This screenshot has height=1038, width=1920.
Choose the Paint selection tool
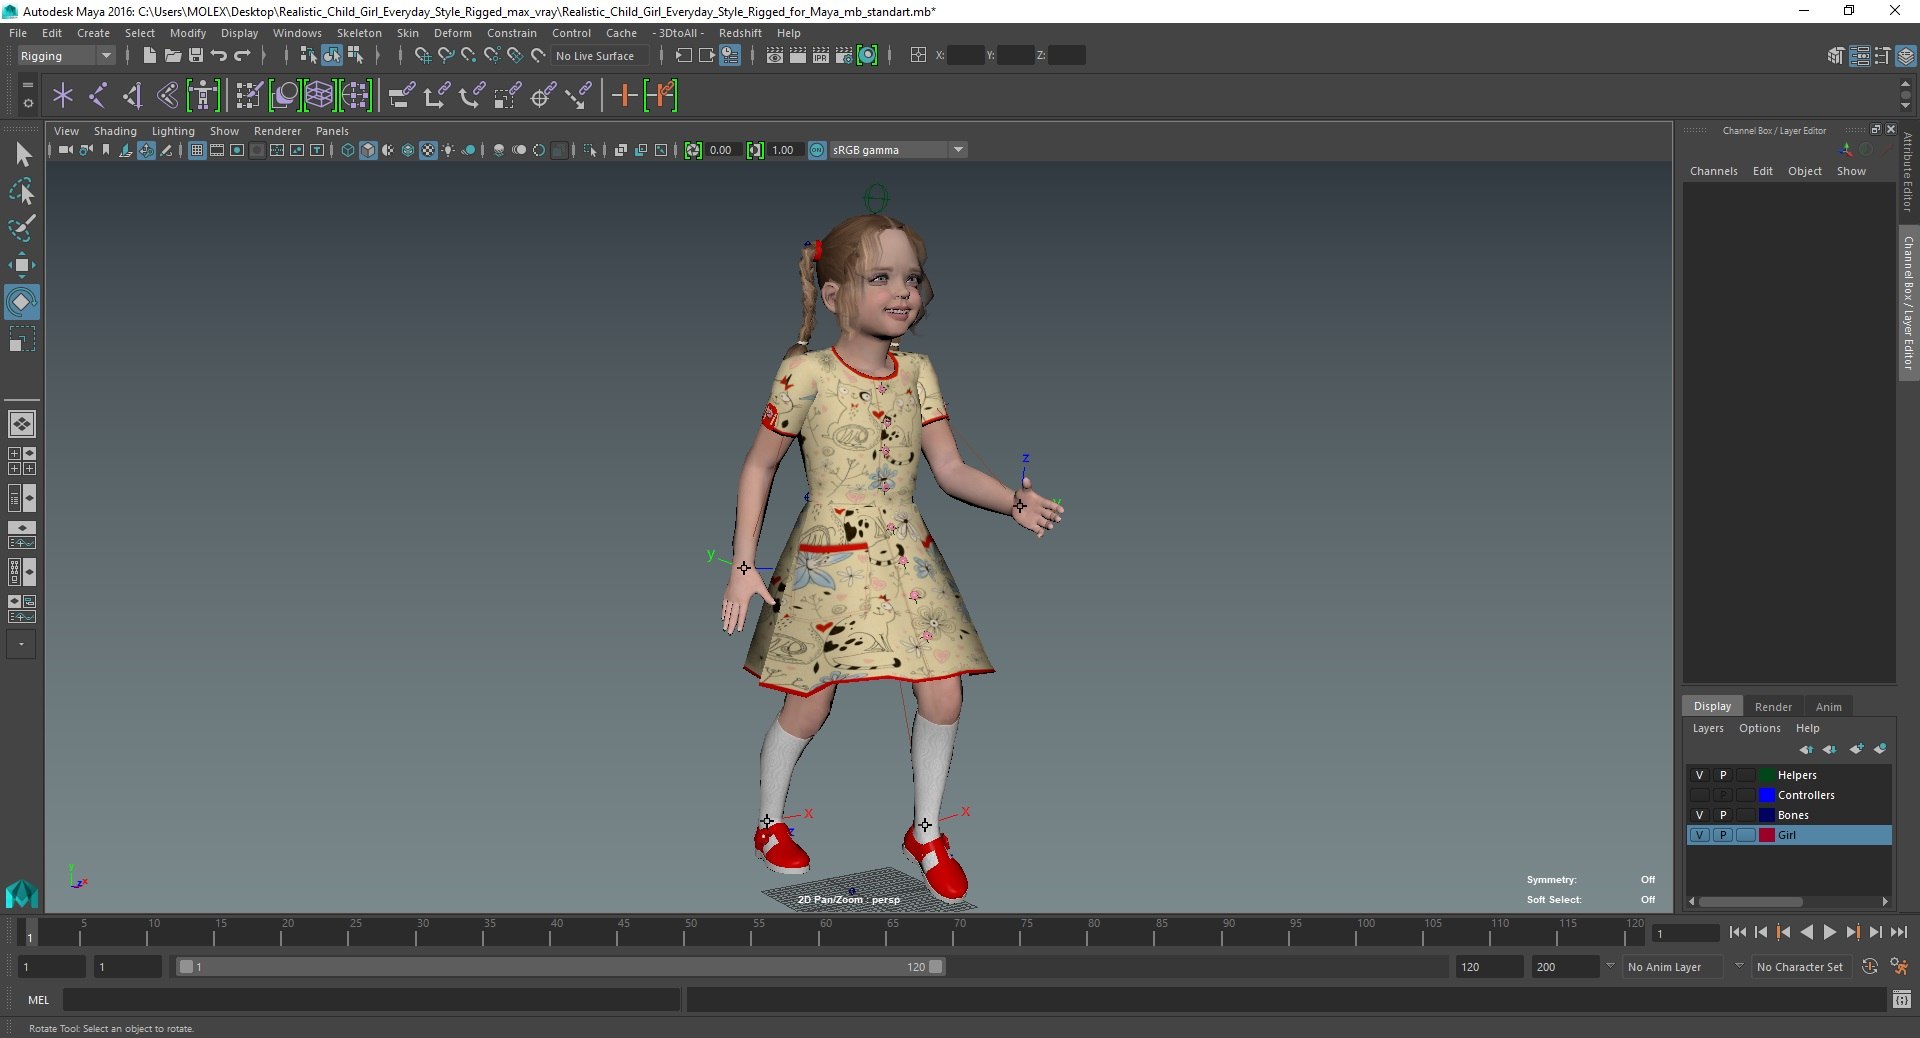(x=22, y=228)
